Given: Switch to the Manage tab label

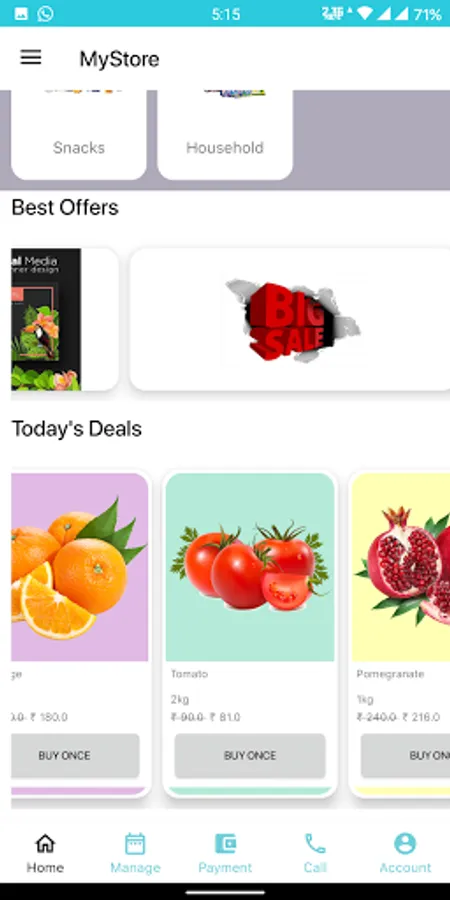Looking at the screenshot, I should point(135,867).
